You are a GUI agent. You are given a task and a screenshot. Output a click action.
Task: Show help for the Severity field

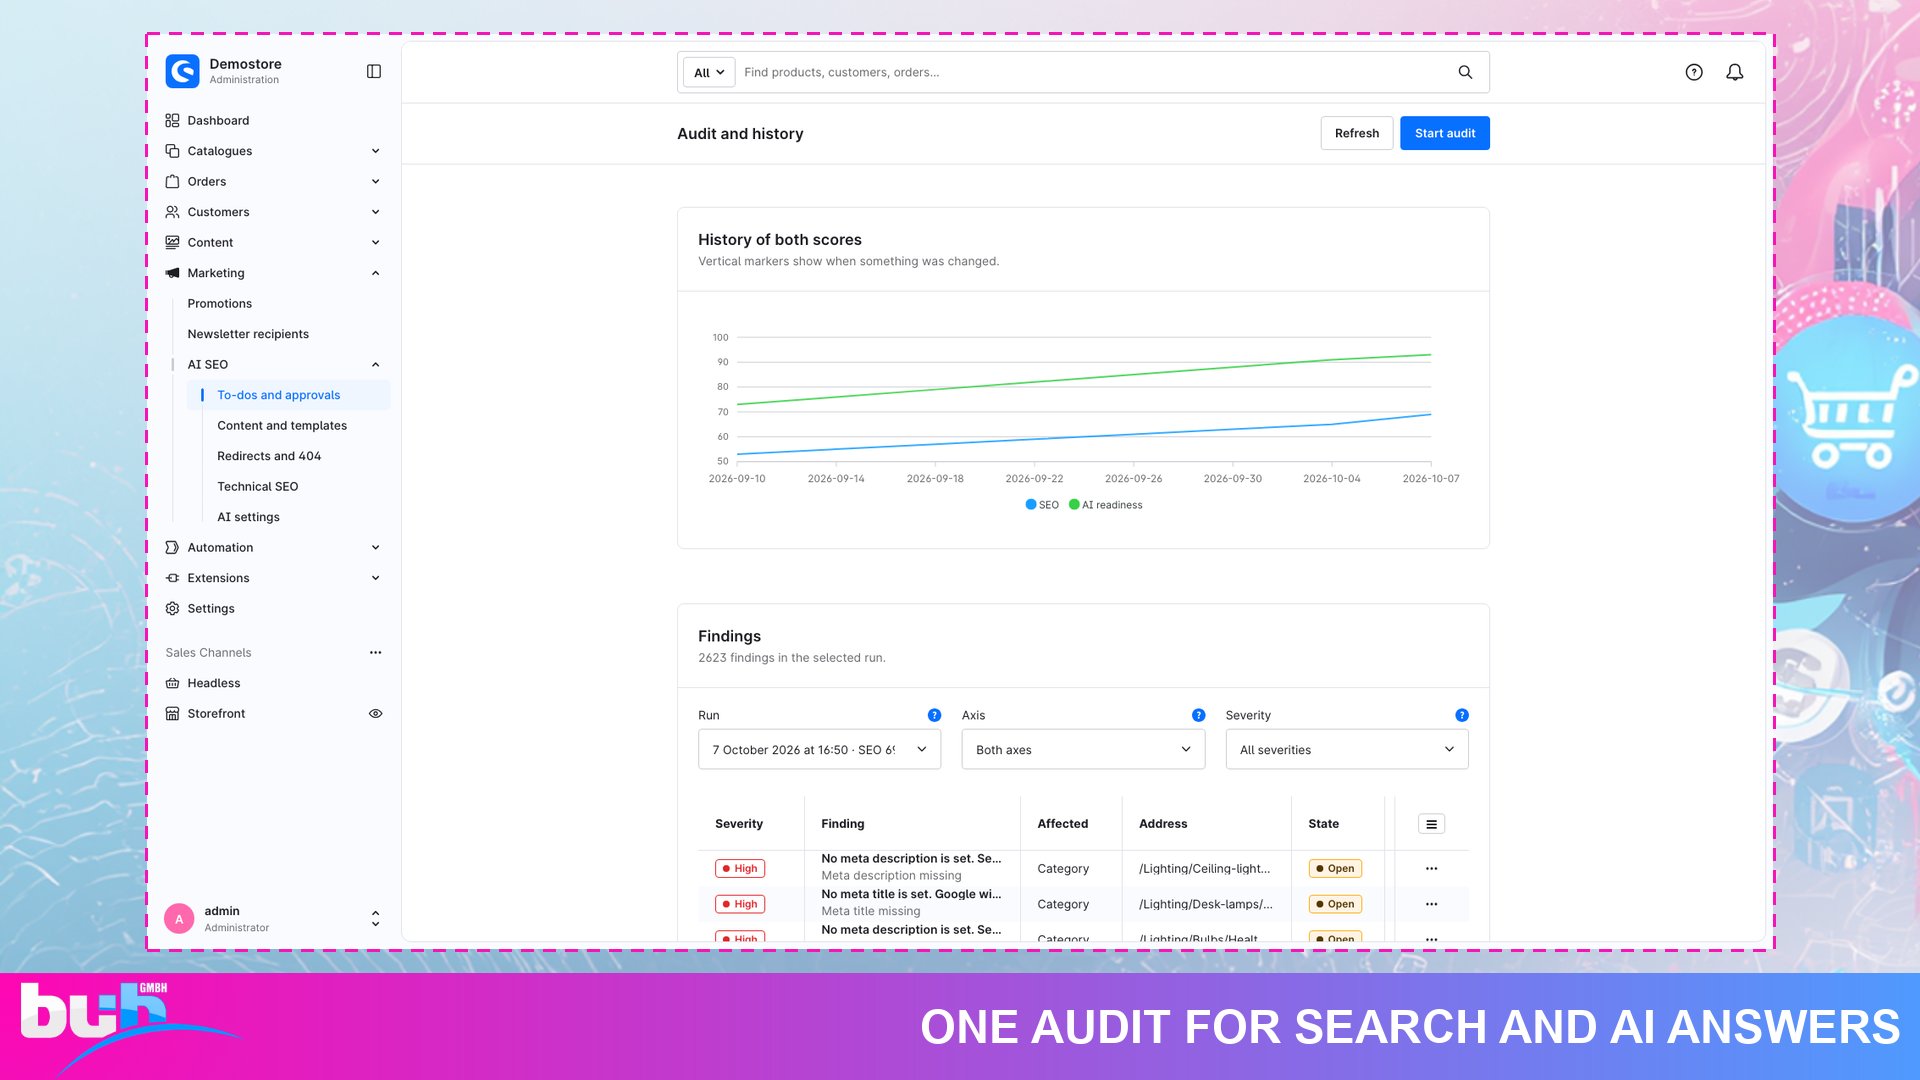(x=1462, y=715)
